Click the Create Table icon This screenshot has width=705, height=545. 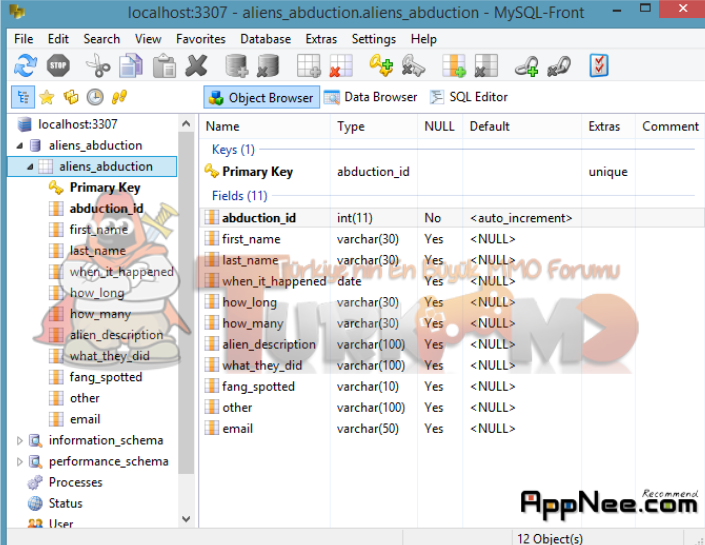click(x=309, y=66)
